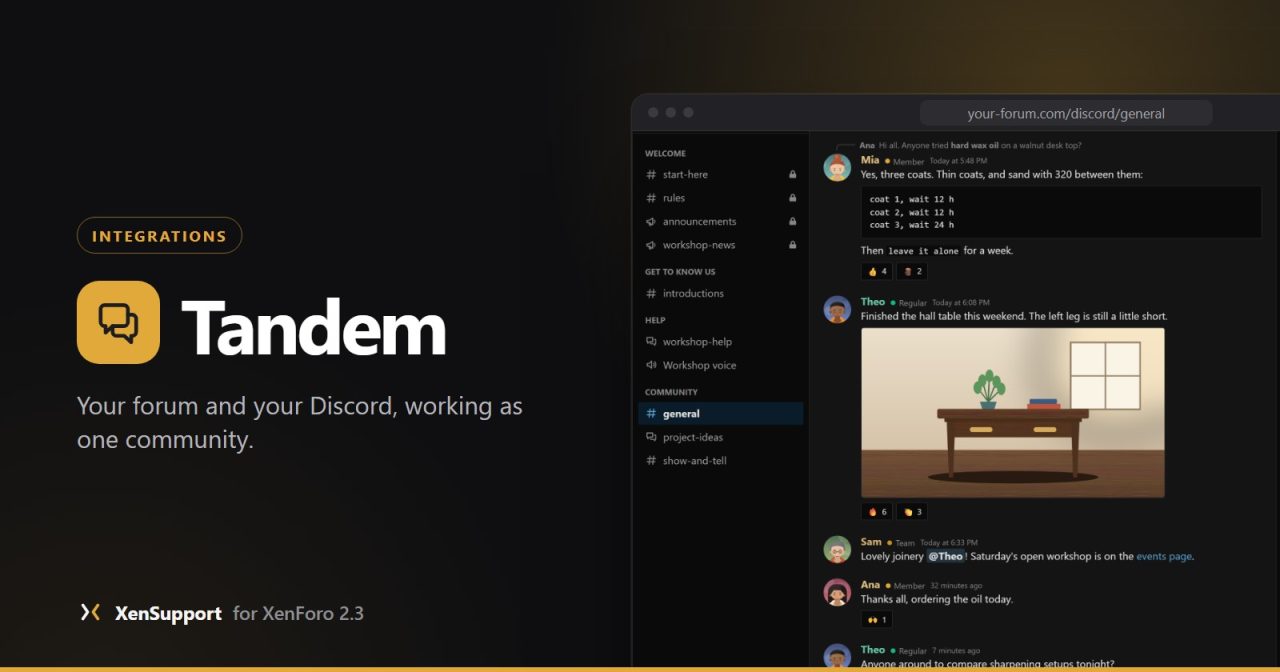Switch to the workshop-news channel

[720, 245]
